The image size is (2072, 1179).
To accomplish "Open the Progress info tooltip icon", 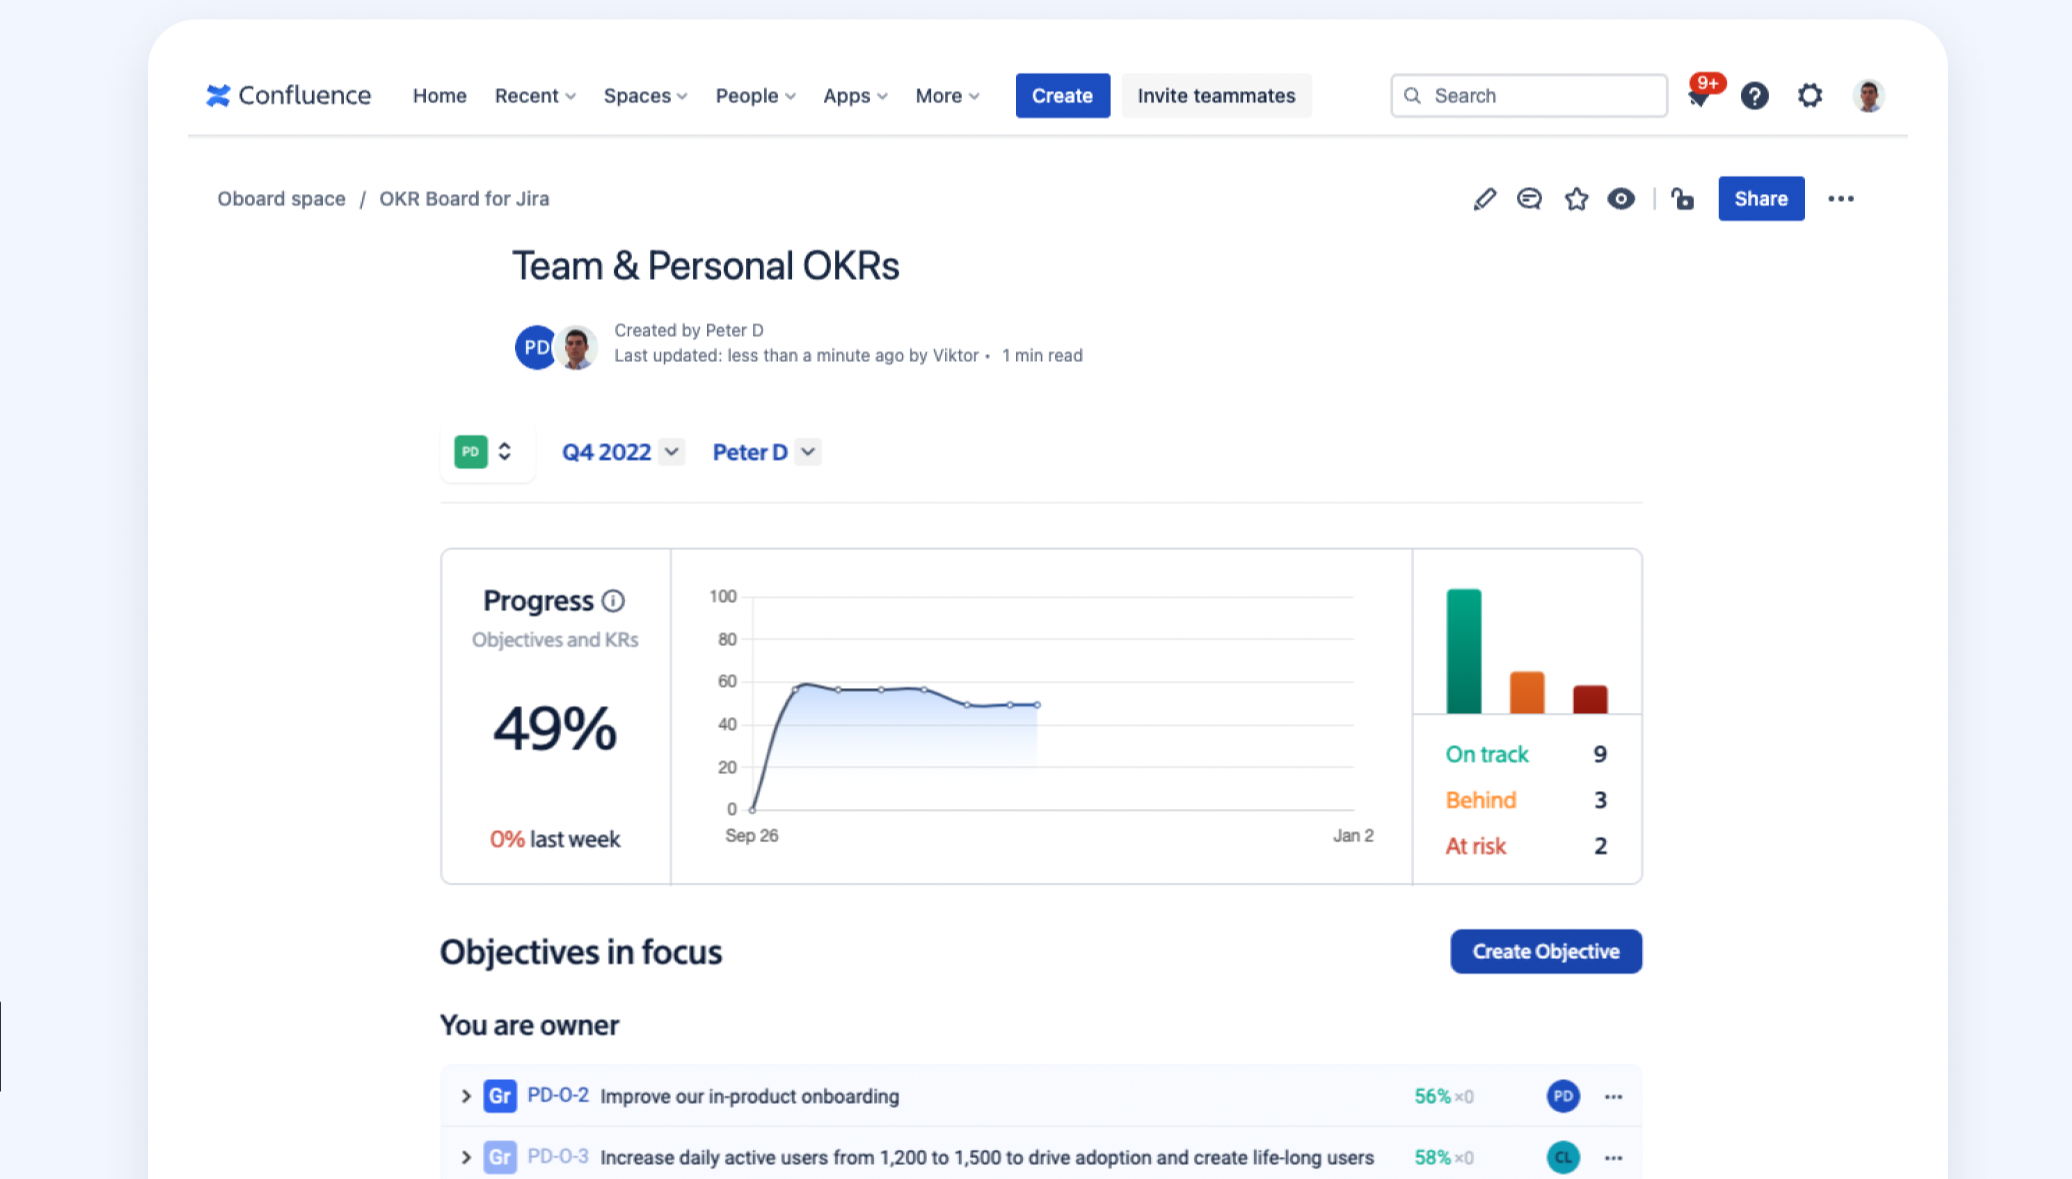I will tap(612, 601).
